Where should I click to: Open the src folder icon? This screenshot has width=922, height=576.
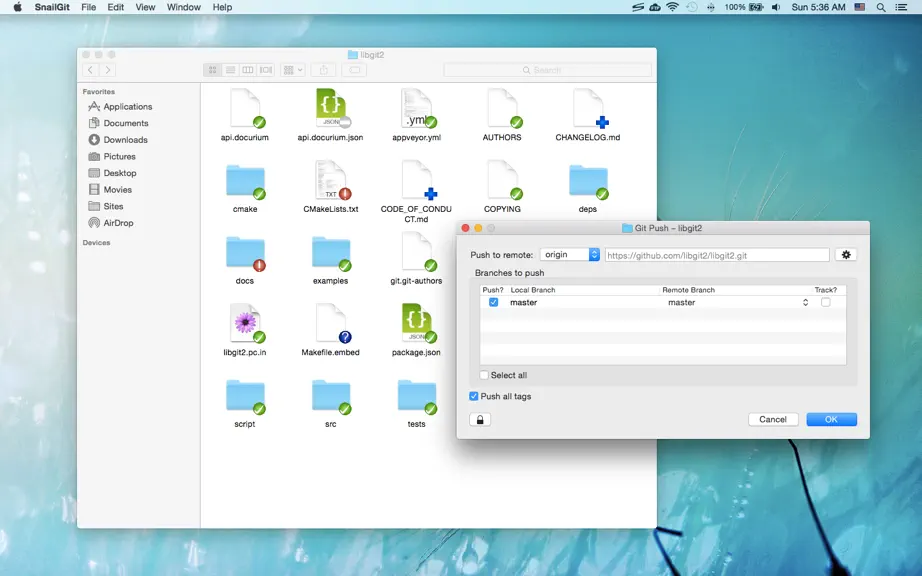331,397
